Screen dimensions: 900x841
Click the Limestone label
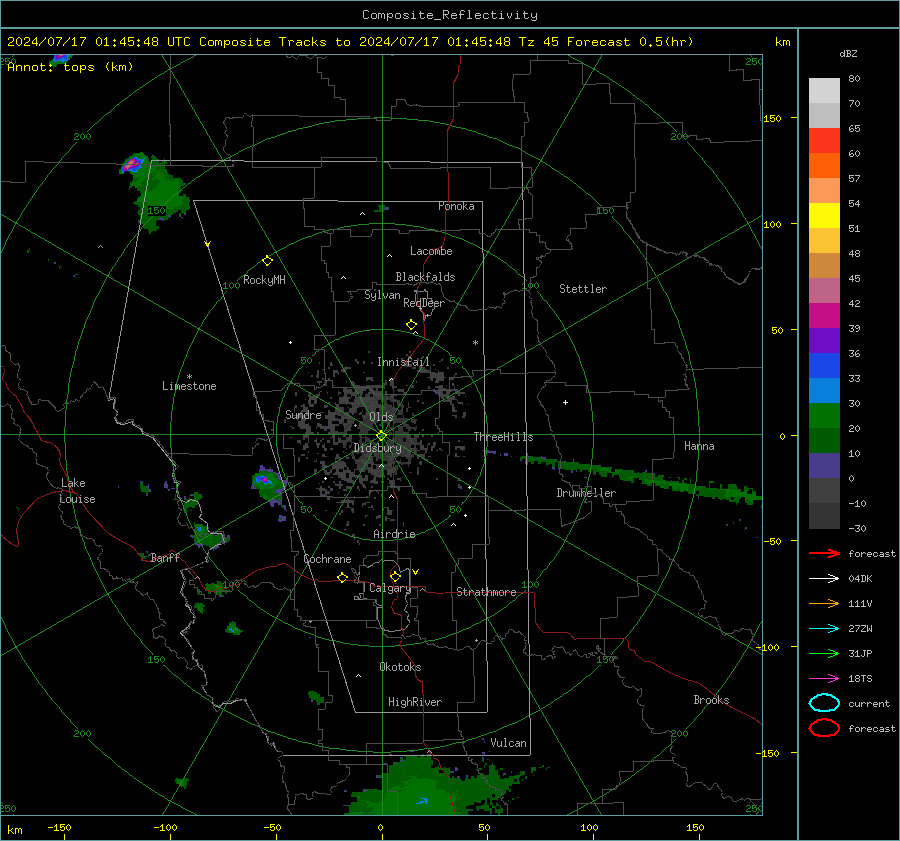pos(189,386)
